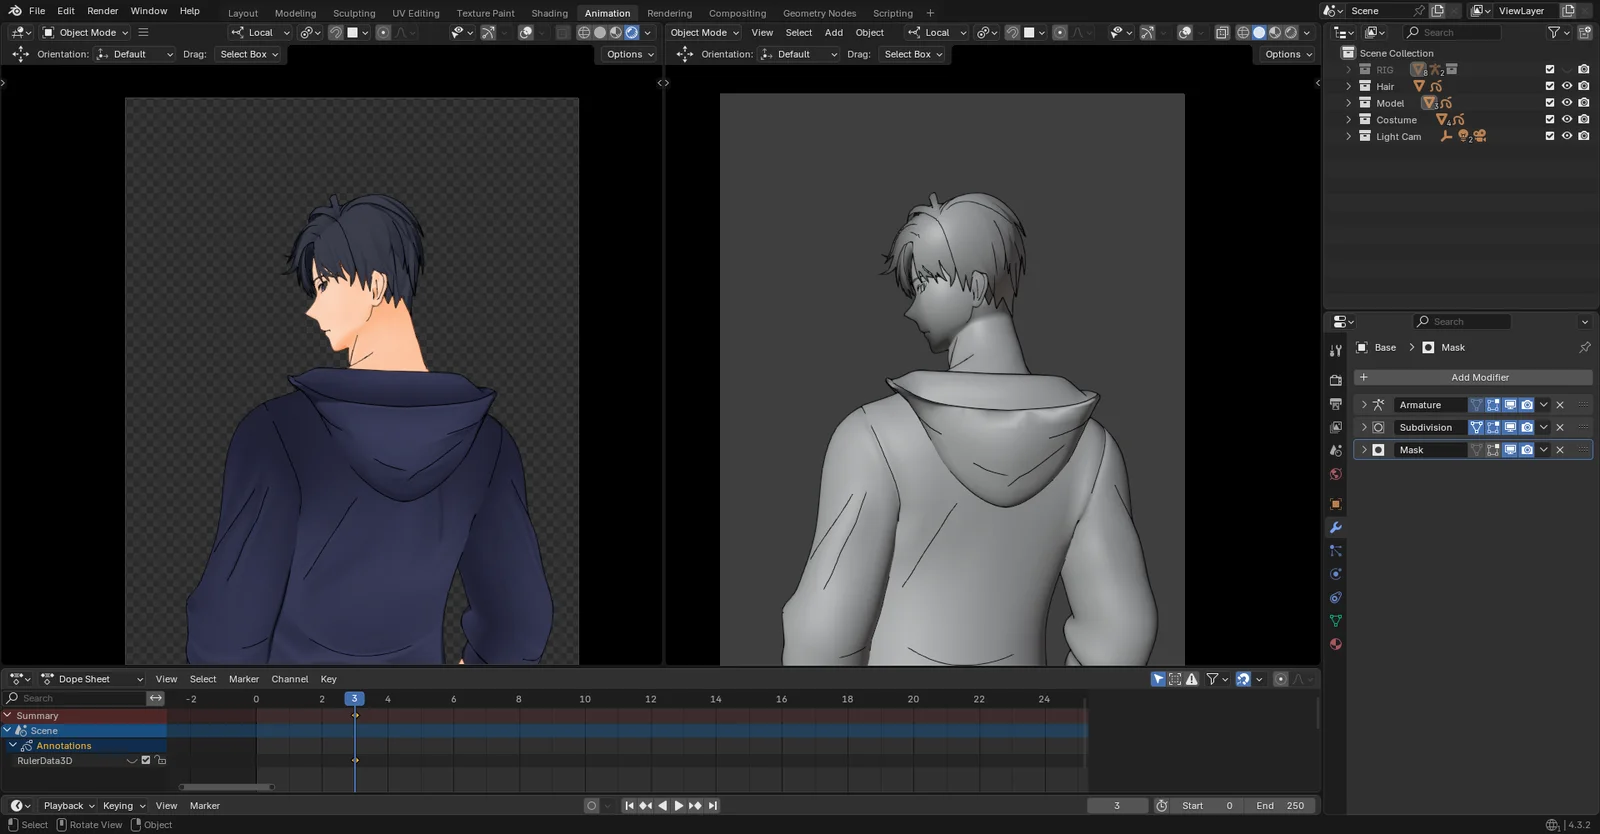This screenshot has width=1600, height=834.
Task: Jump to the next keyframe
Action: [696, 805]
